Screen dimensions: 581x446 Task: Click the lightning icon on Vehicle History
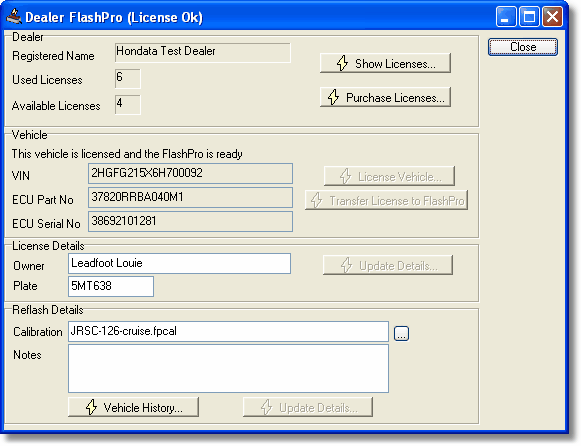coord(91,407)
